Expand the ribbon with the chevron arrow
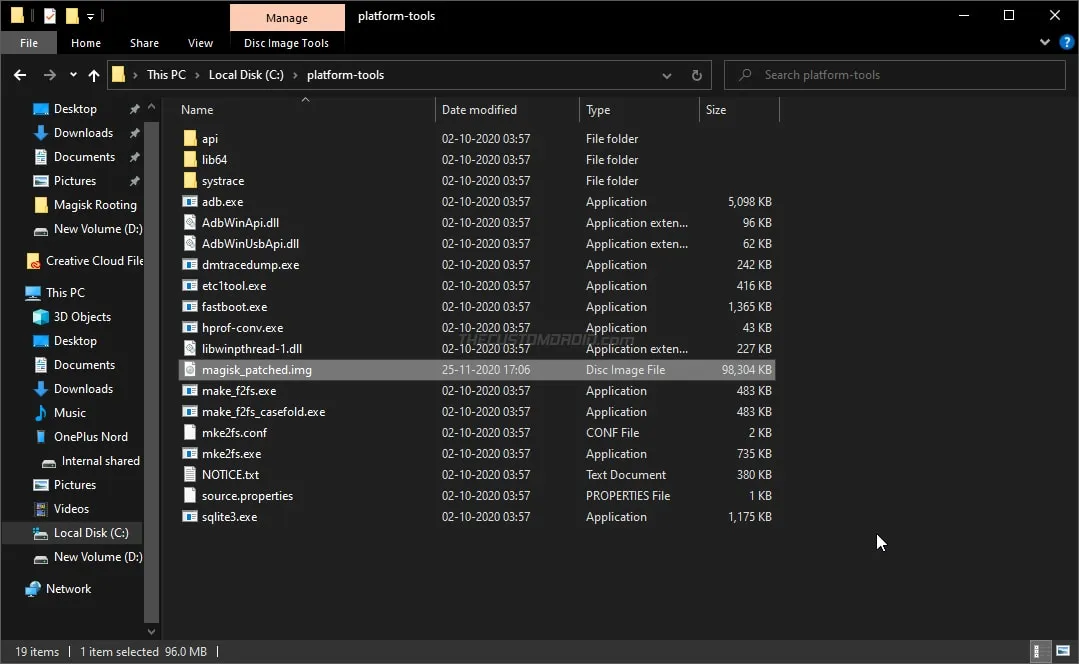1079x664 pixels. click(x=1044, y=42)
